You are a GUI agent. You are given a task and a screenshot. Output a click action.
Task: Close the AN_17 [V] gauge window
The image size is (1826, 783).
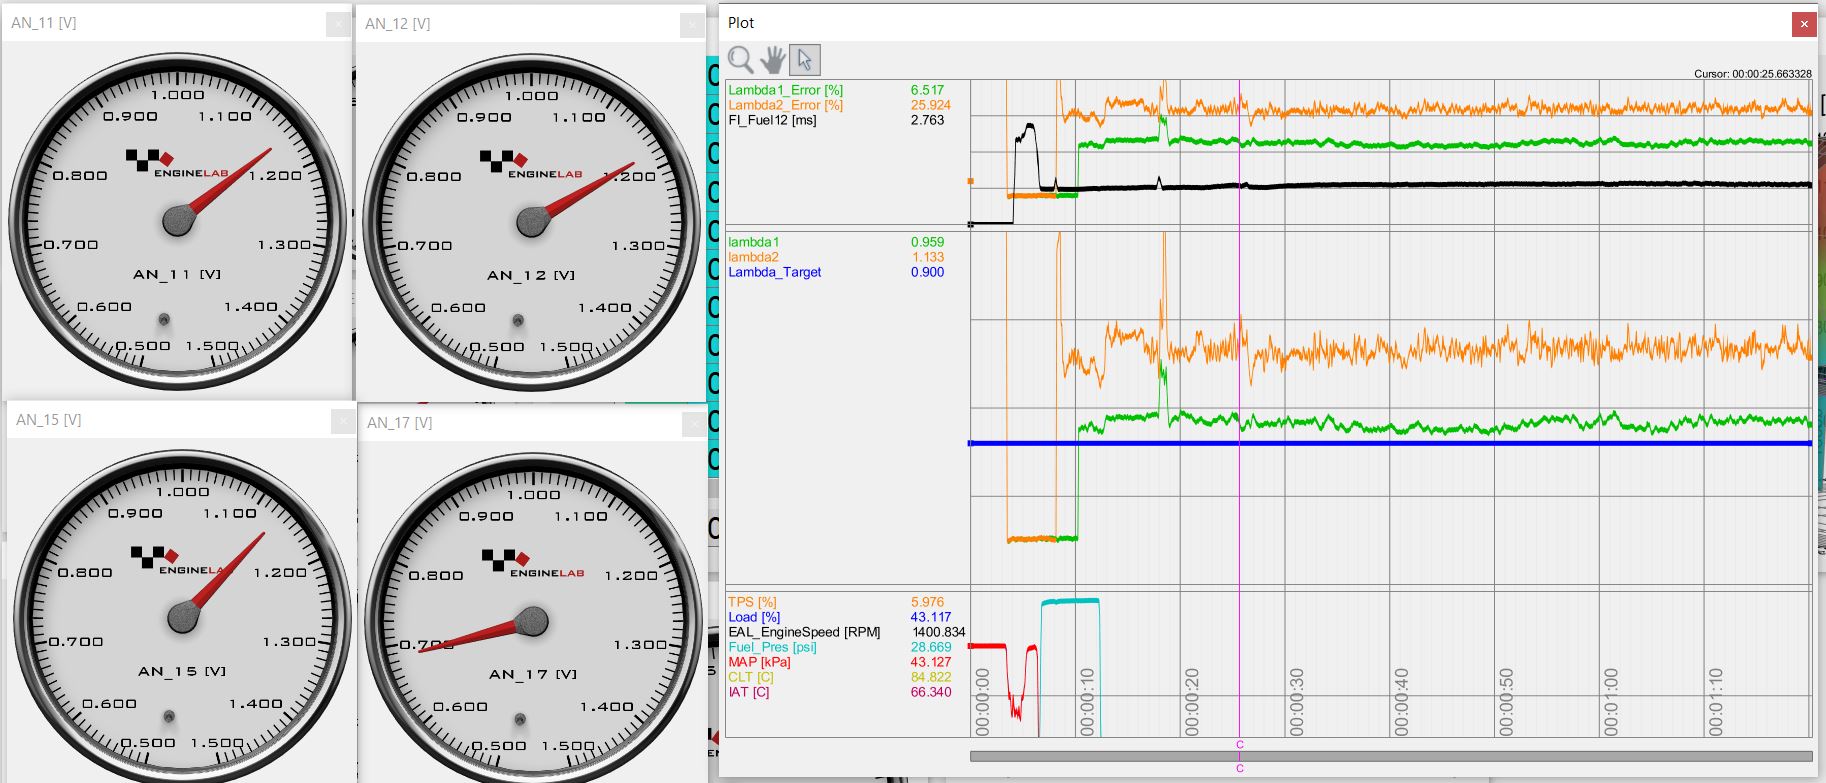tap(694, 424)
